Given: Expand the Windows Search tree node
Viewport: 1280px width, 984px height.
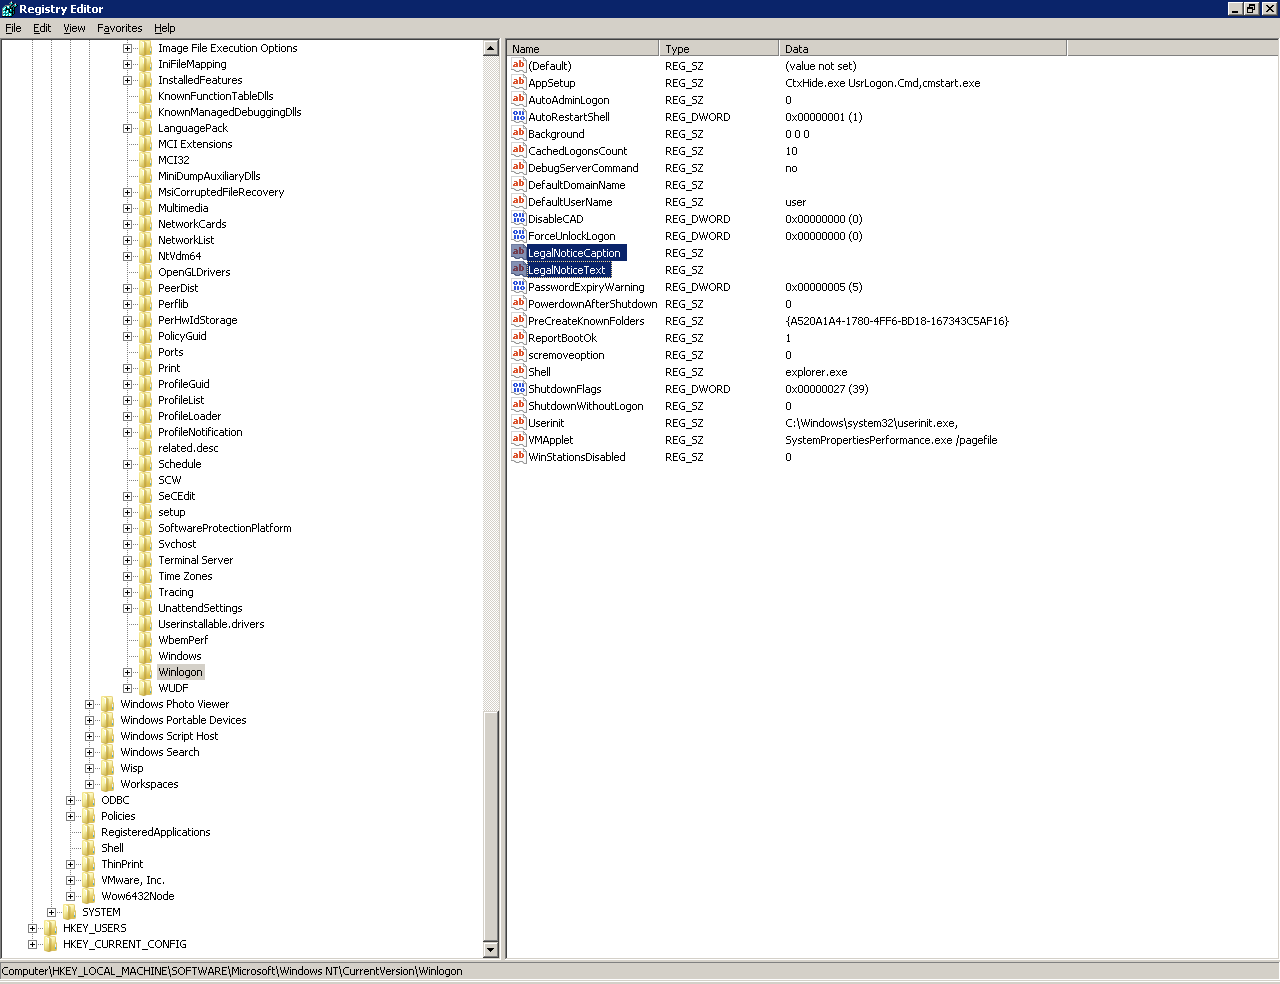Looking at the screenshot, I should 89,752.
